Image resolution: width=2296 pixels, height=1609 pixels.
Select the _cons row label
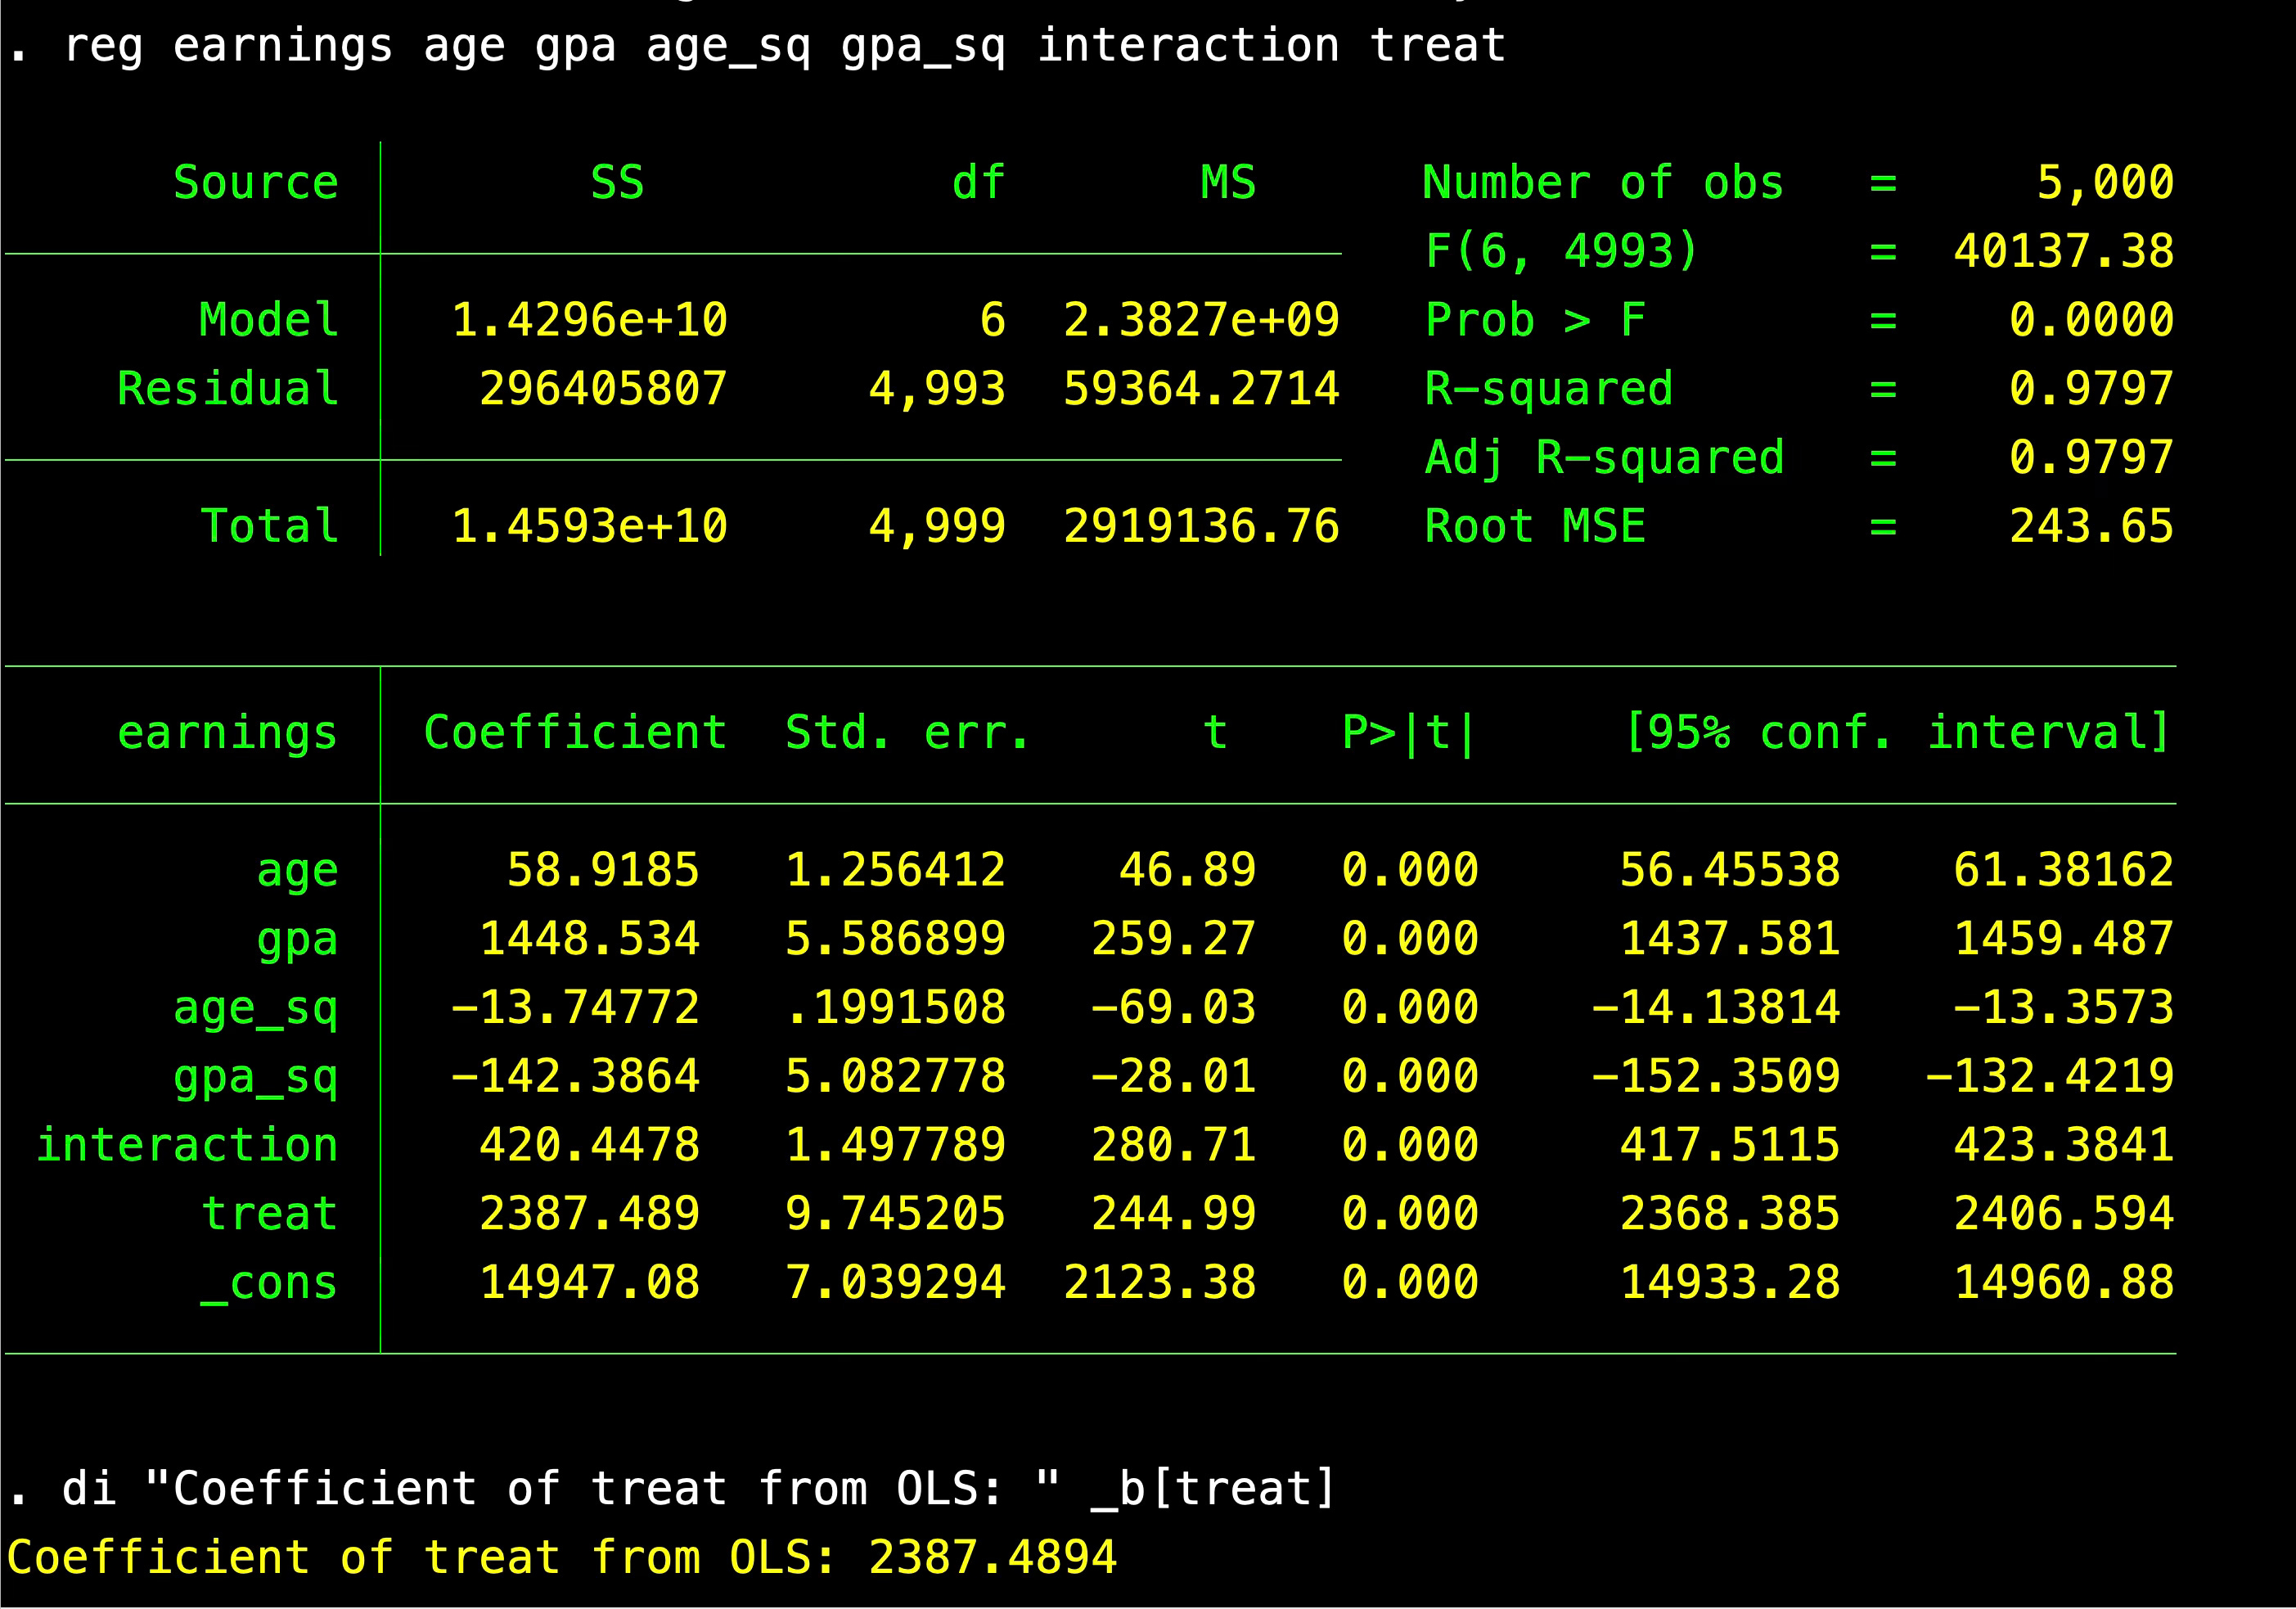(269, 1284)
